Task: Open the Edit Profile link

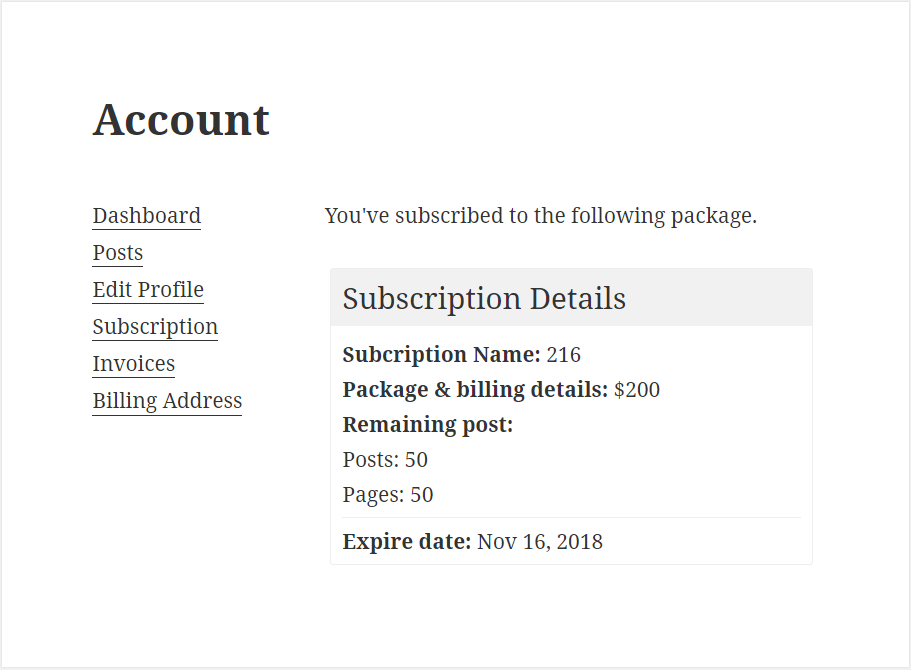Action: click(148, 290)
